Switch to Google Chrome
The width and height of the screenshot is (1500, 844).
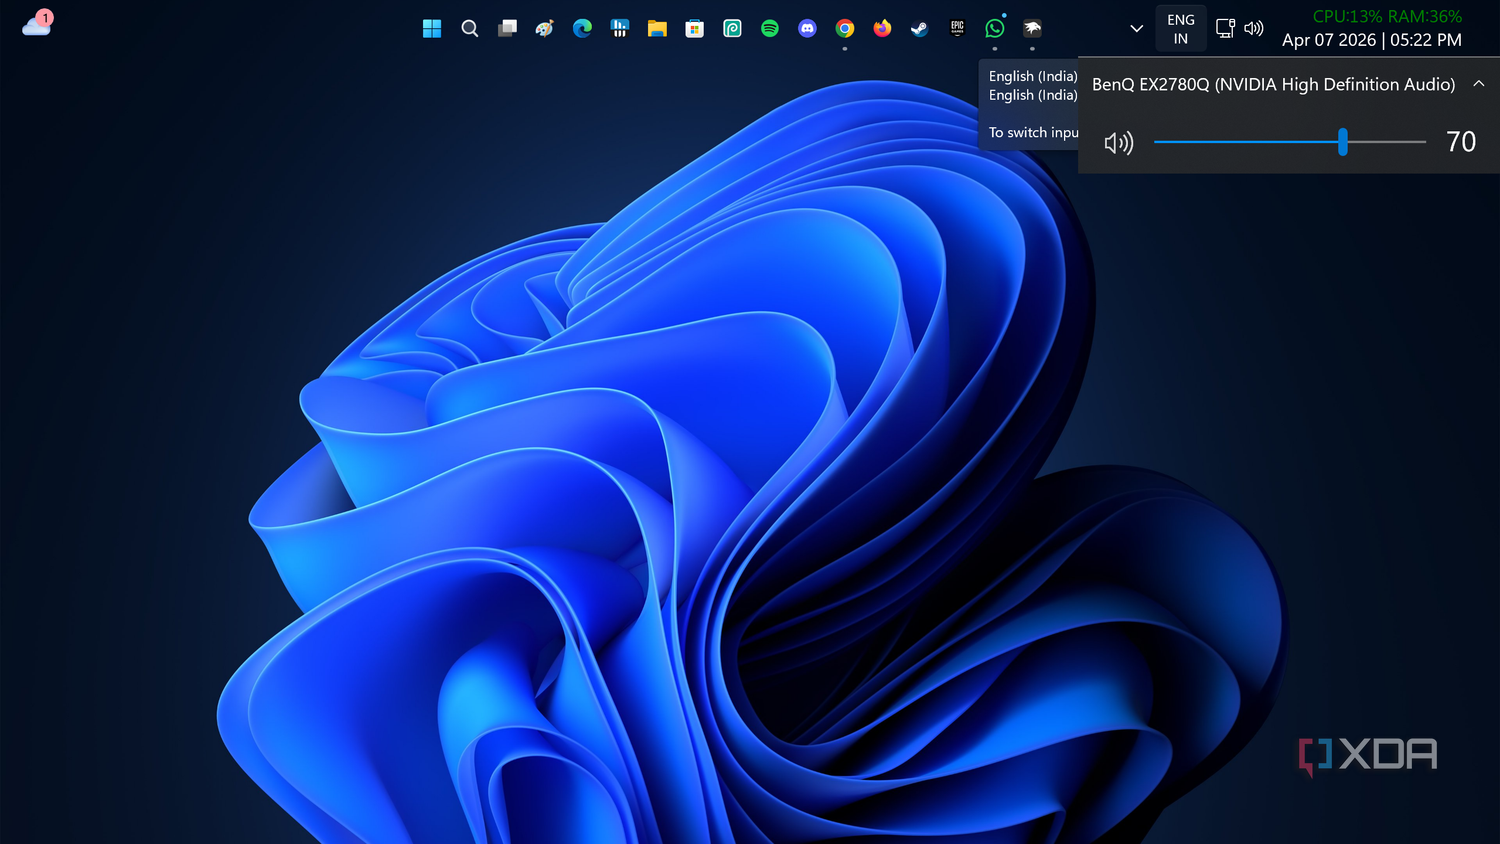[845, 28]
